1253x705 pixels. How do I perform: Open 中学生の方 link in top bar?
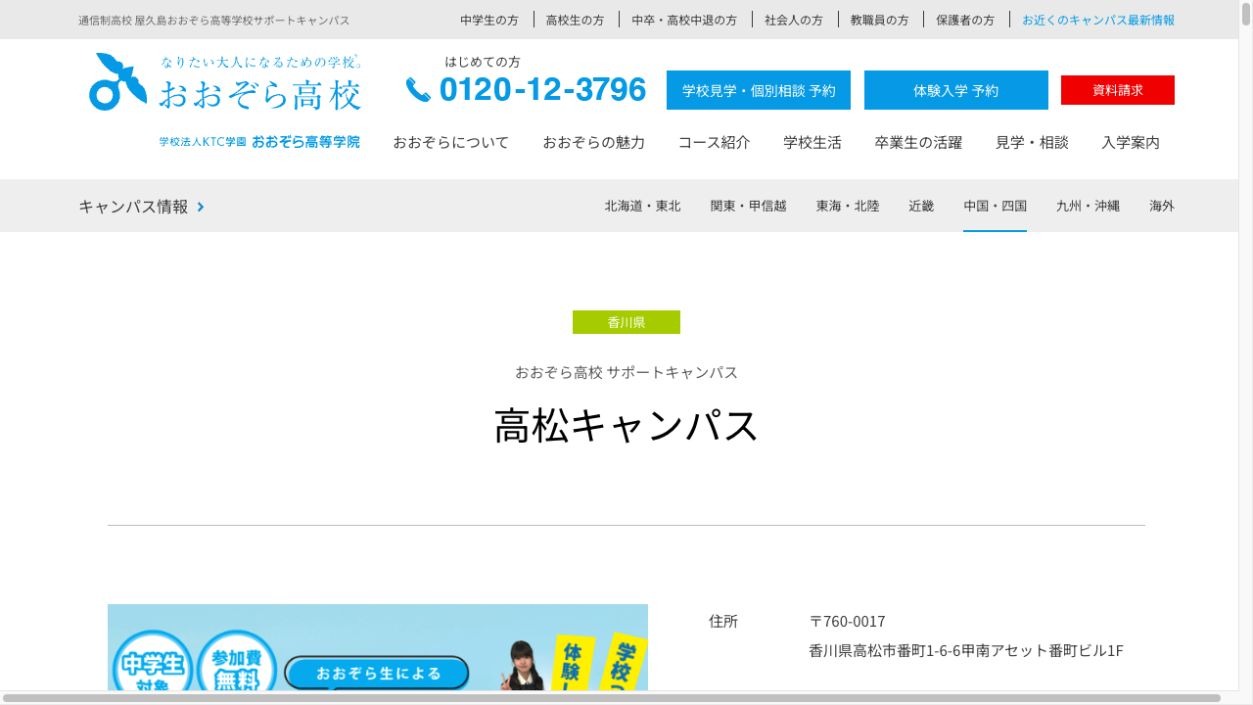click(489, 20)
